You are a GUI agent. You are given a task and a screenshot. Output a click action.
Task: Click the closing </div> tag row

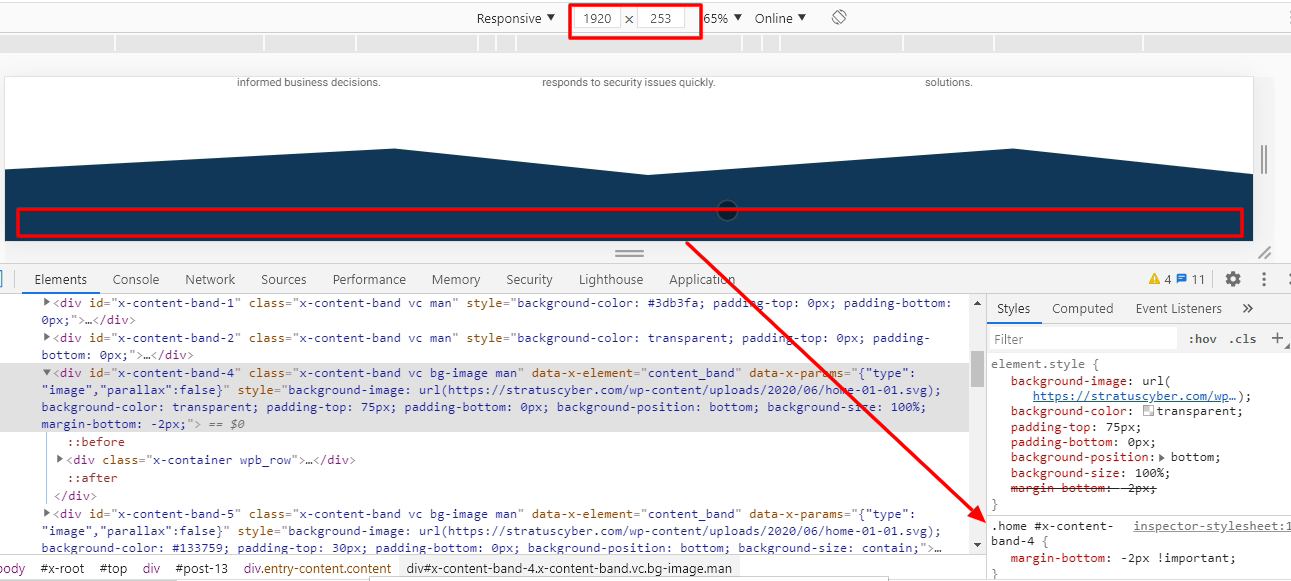point(77,496)
